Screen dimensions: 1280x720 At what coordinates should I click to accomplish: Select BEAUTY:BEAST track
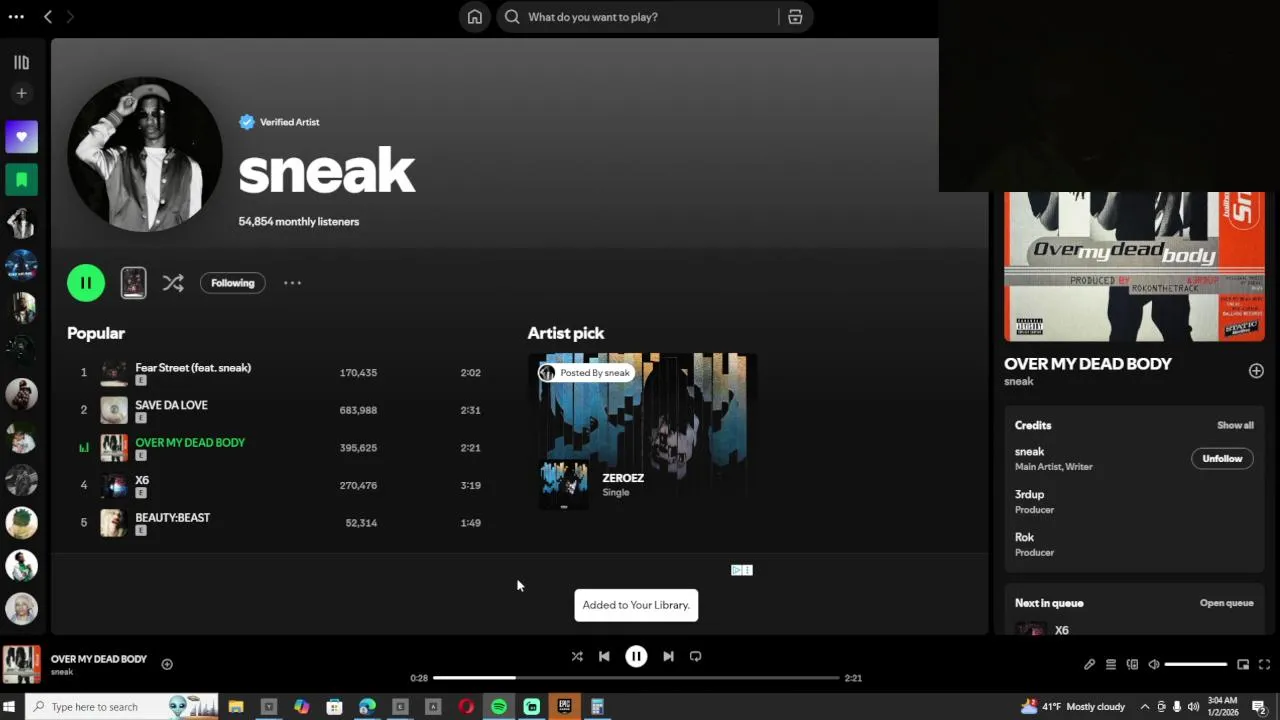(x=280, y=523)
